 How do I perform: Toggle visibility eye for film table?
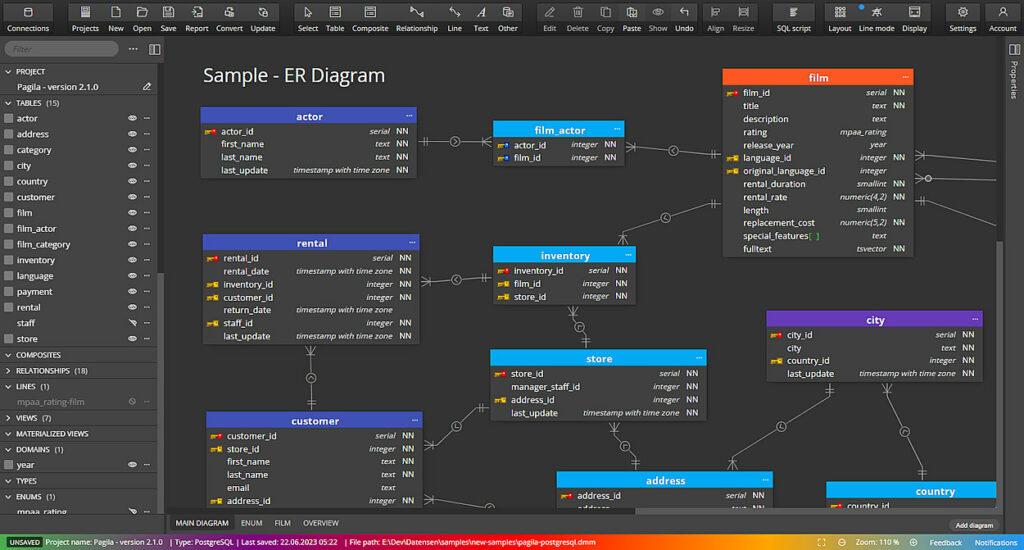click(133, 212)
